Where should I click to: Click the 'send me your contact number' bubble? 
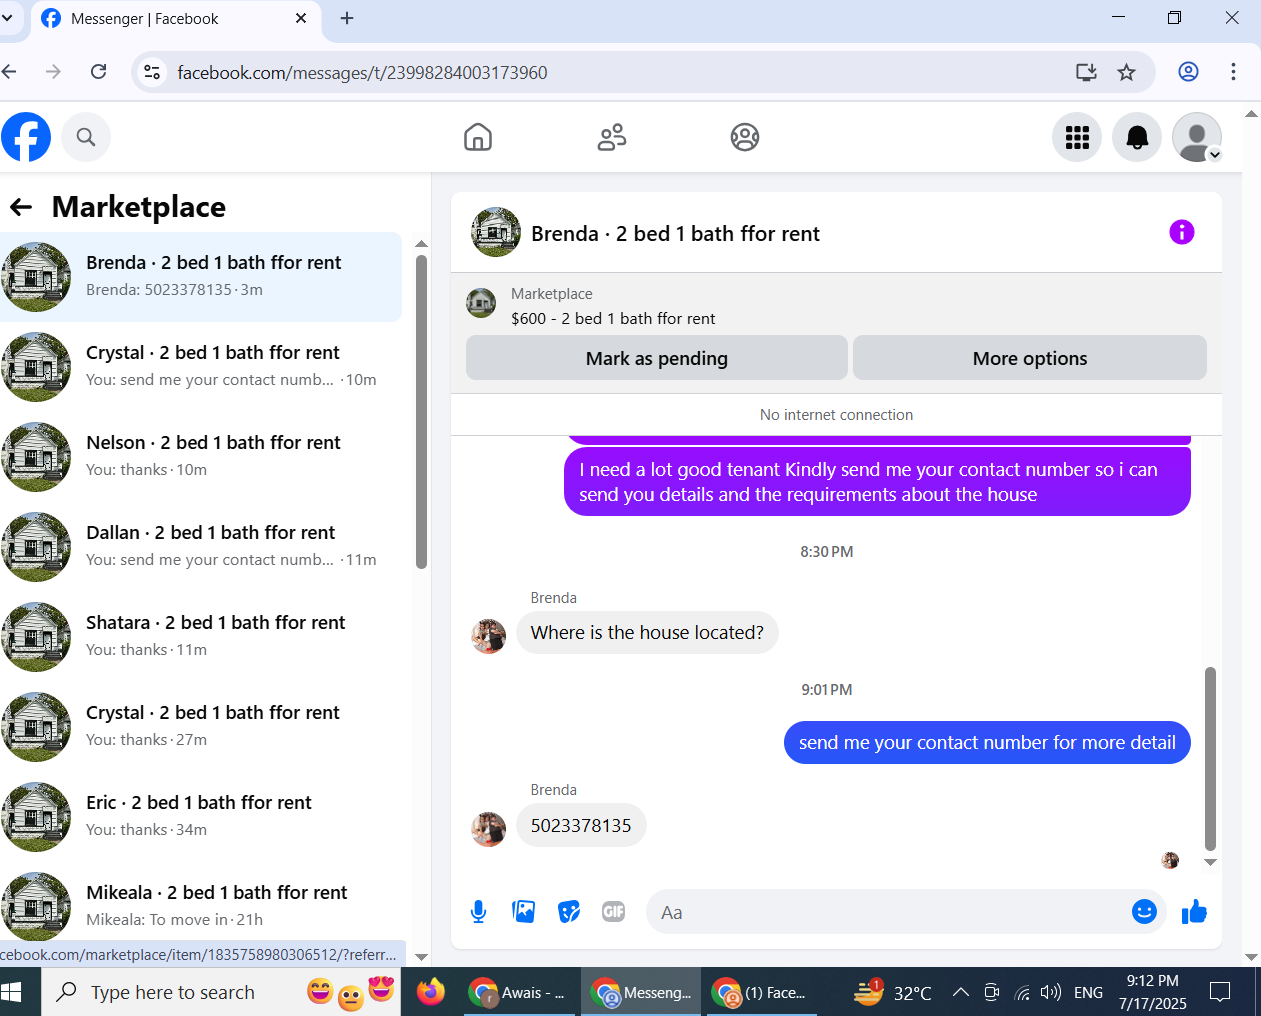987,743
